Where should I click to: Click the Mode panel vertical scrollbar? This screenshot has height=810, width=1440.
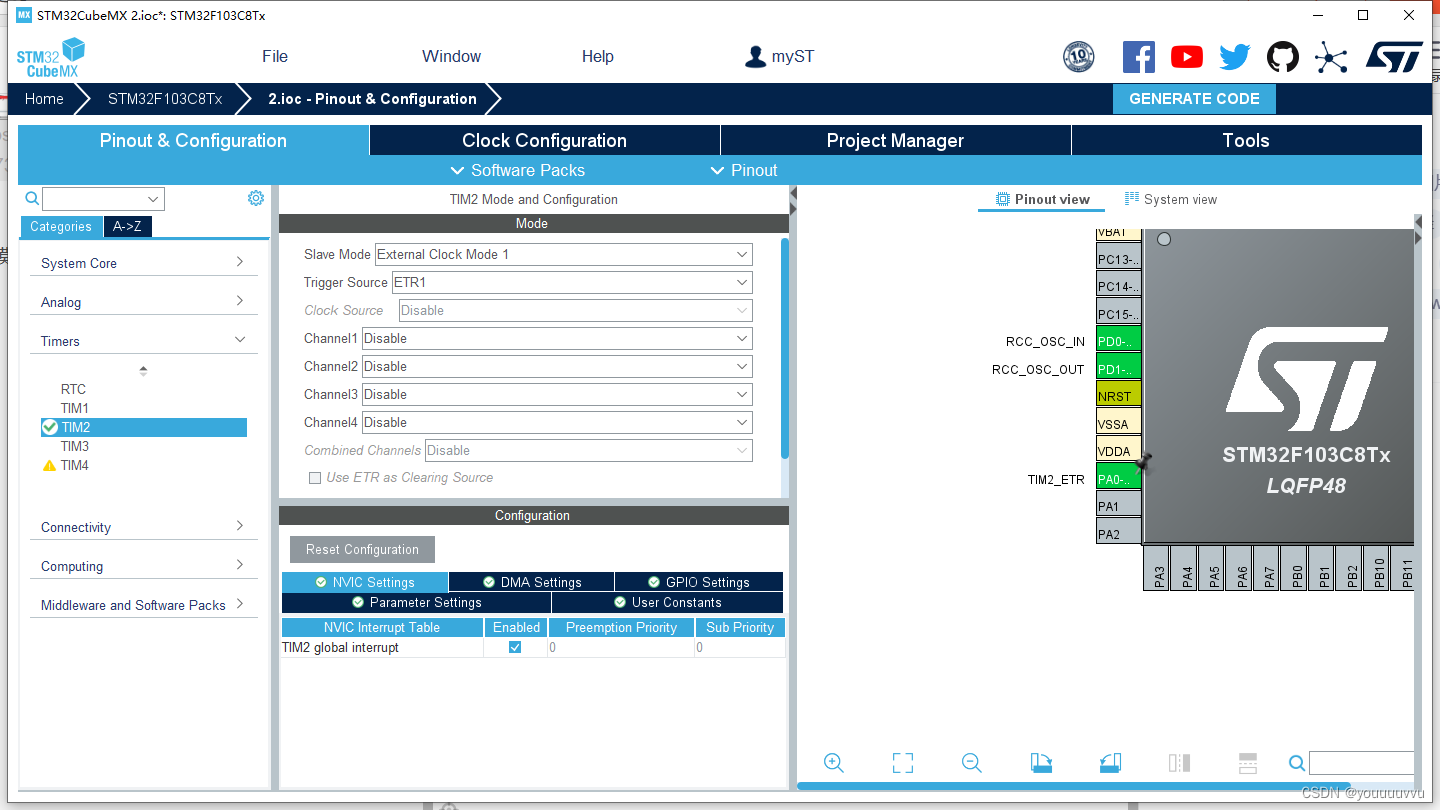pyautogui.click(x=785, y=348)
